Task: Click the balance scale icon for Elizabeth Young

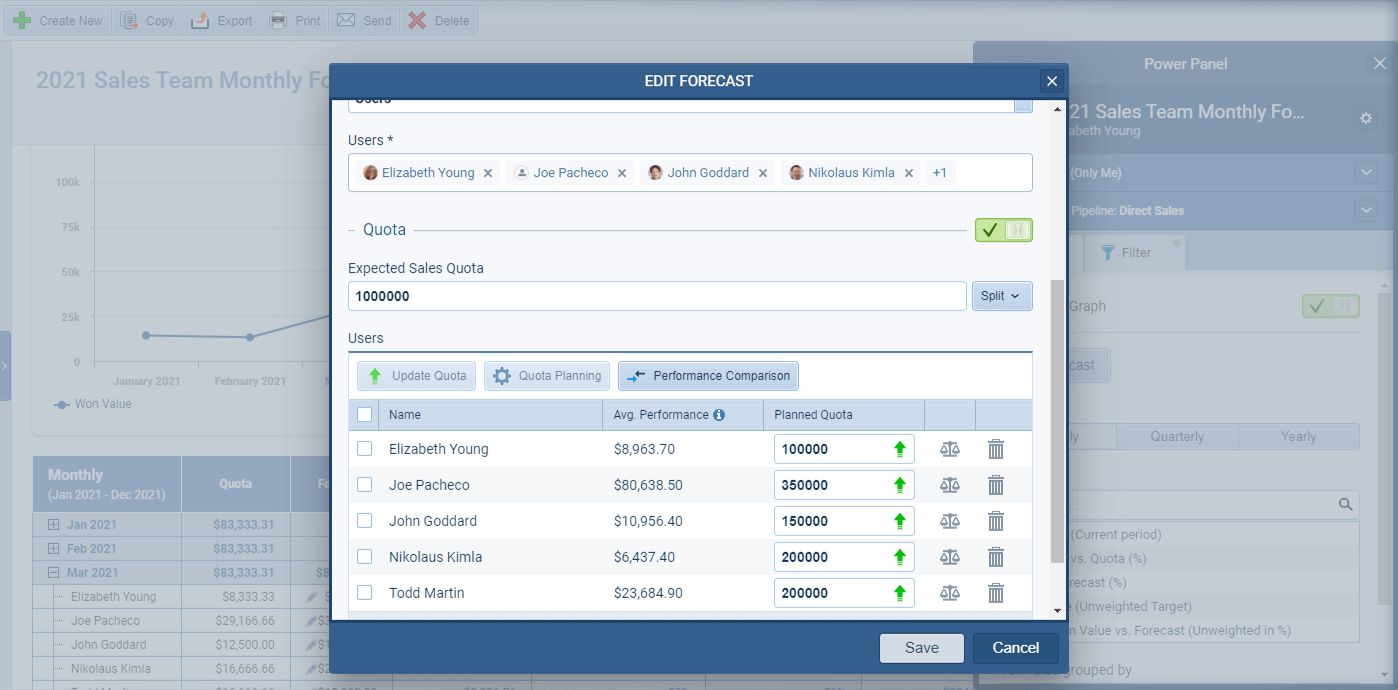Action: pos(949,449)
